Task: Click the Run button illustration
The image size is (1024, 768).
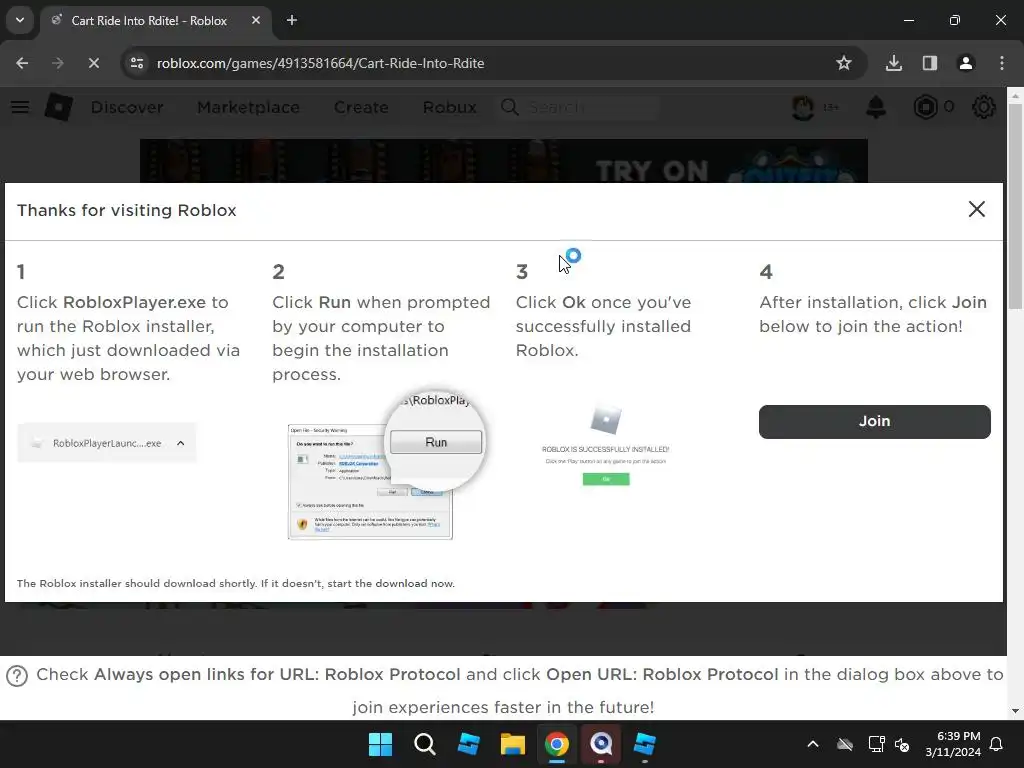Action: point(436,442)
